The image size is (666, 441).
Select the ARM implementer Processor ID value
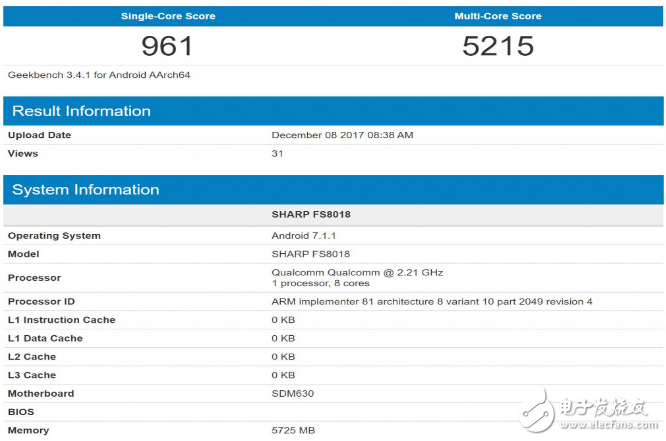[432, 301]
